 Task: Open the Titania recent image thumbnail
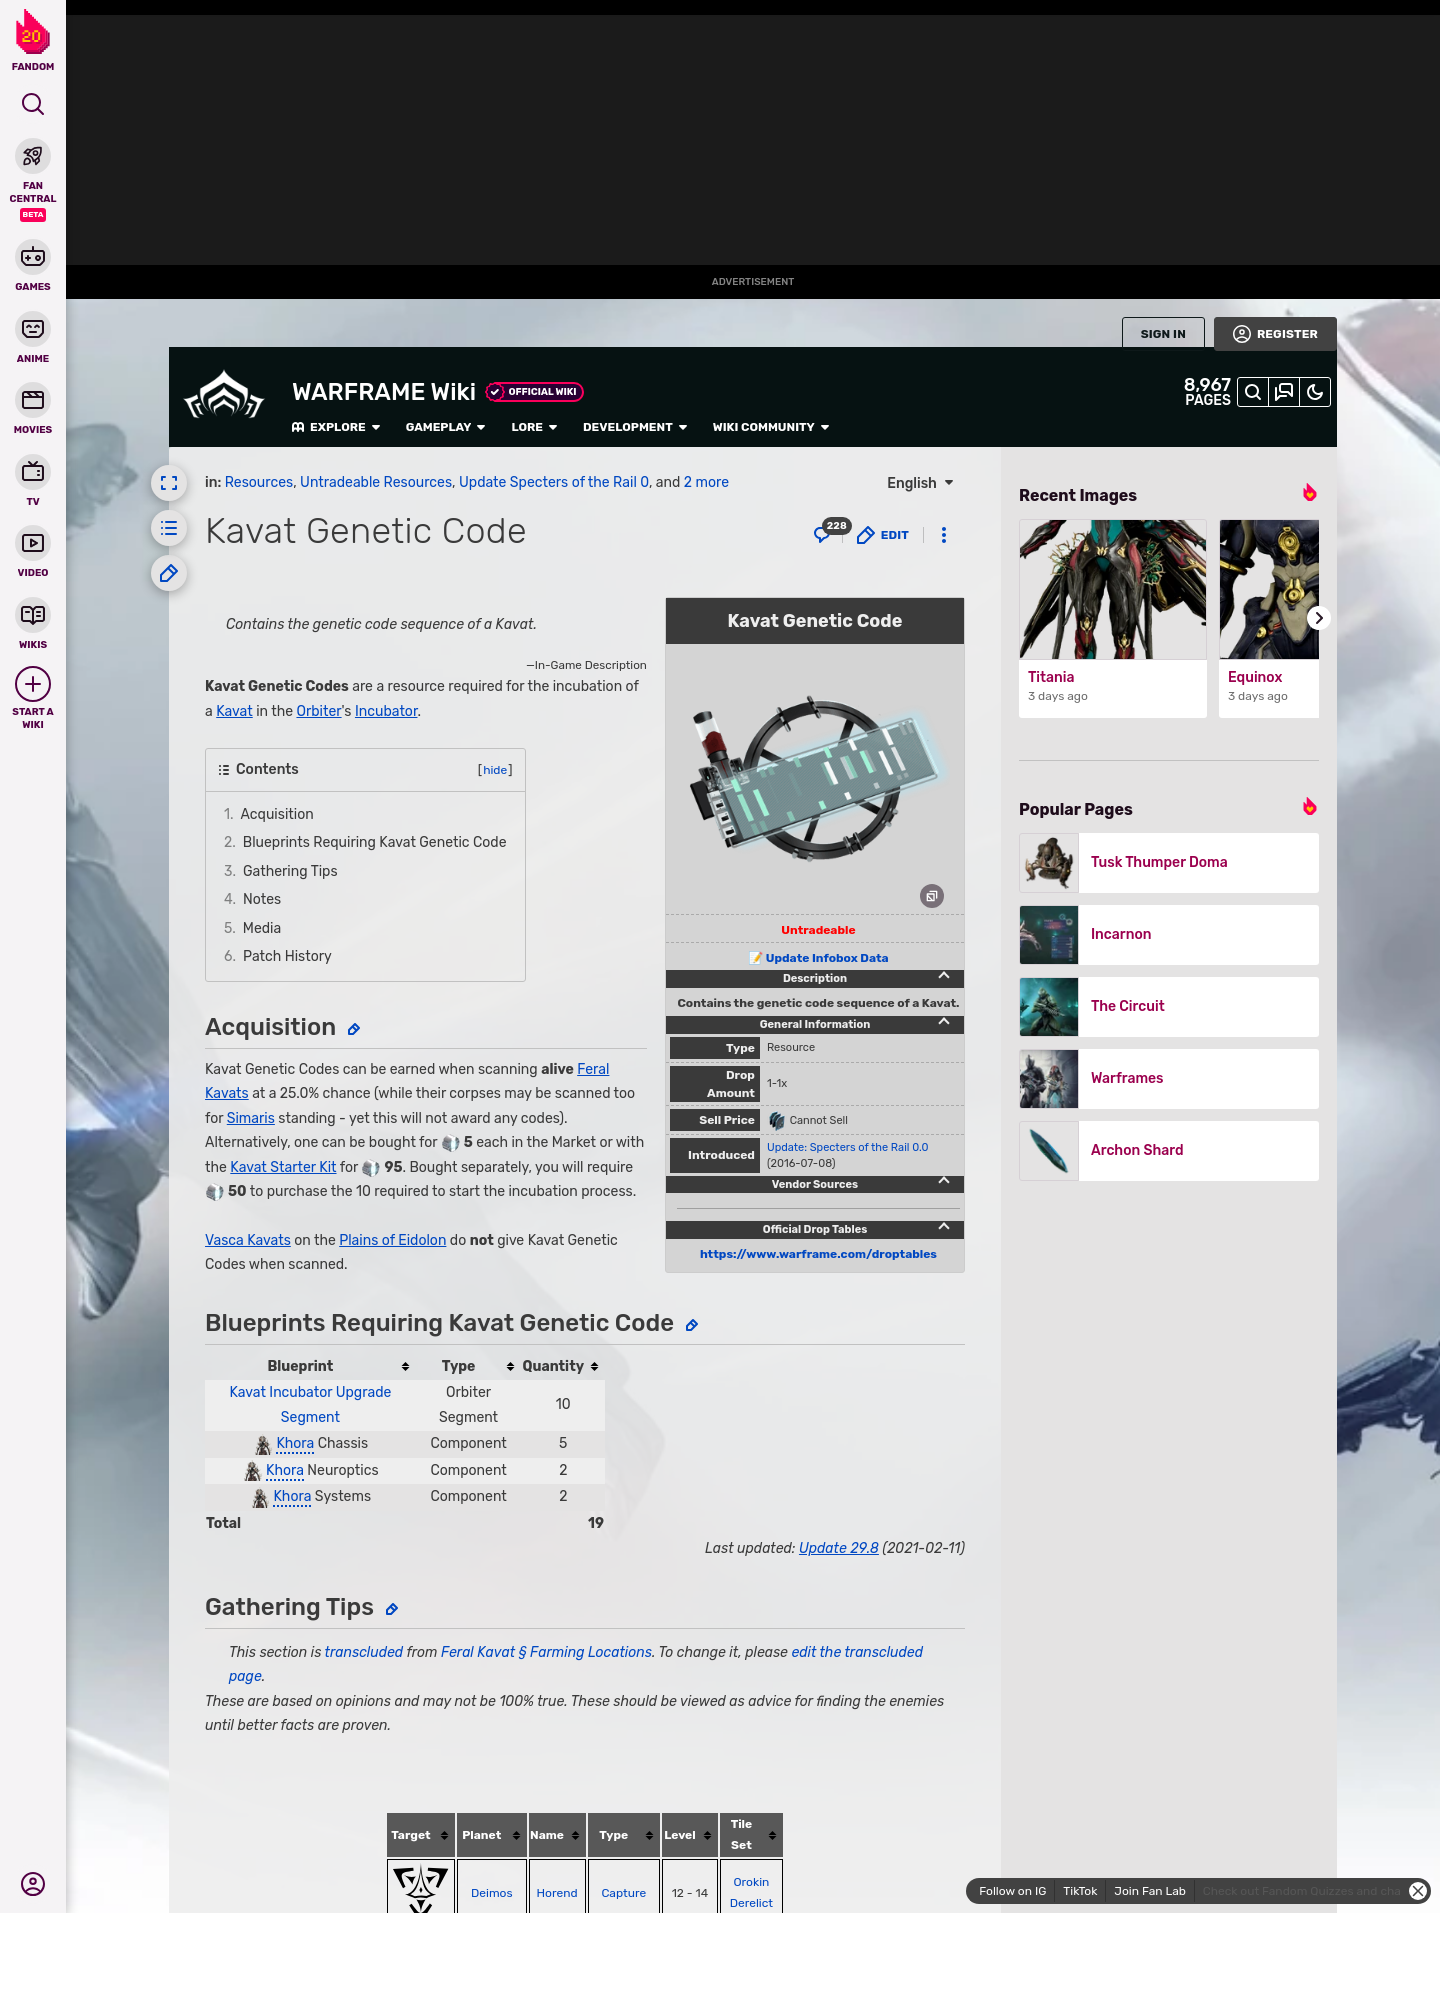click(1112, 589)
